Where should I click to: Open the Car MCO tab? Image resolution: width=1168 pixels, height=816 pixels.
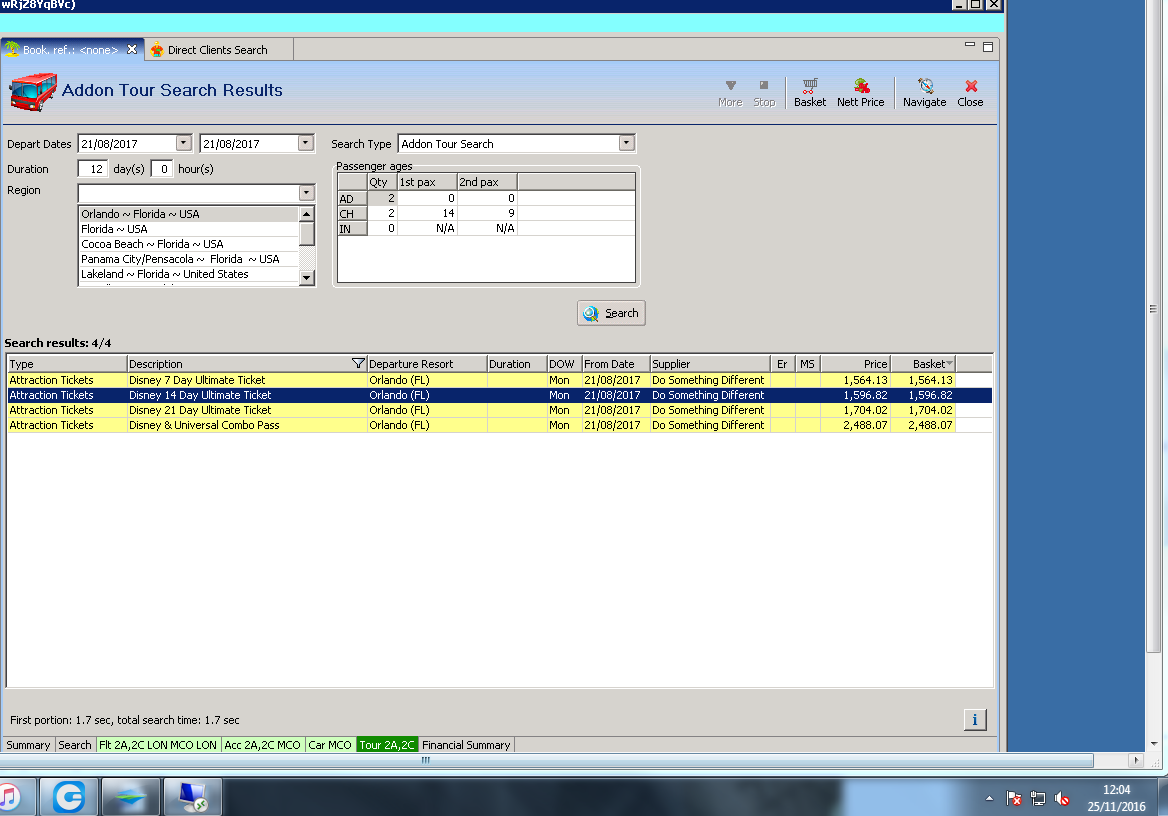[x=330, y=744]
